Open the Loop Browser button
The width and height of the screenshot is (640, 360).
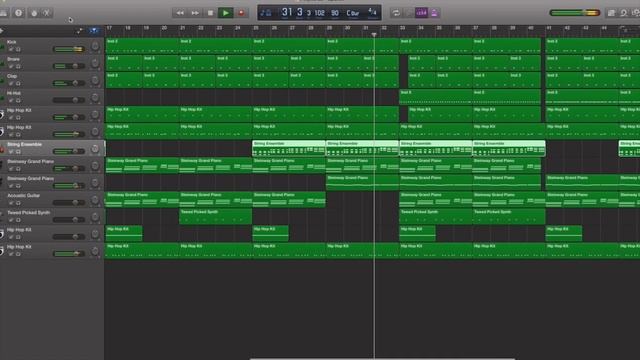(624, 13)
